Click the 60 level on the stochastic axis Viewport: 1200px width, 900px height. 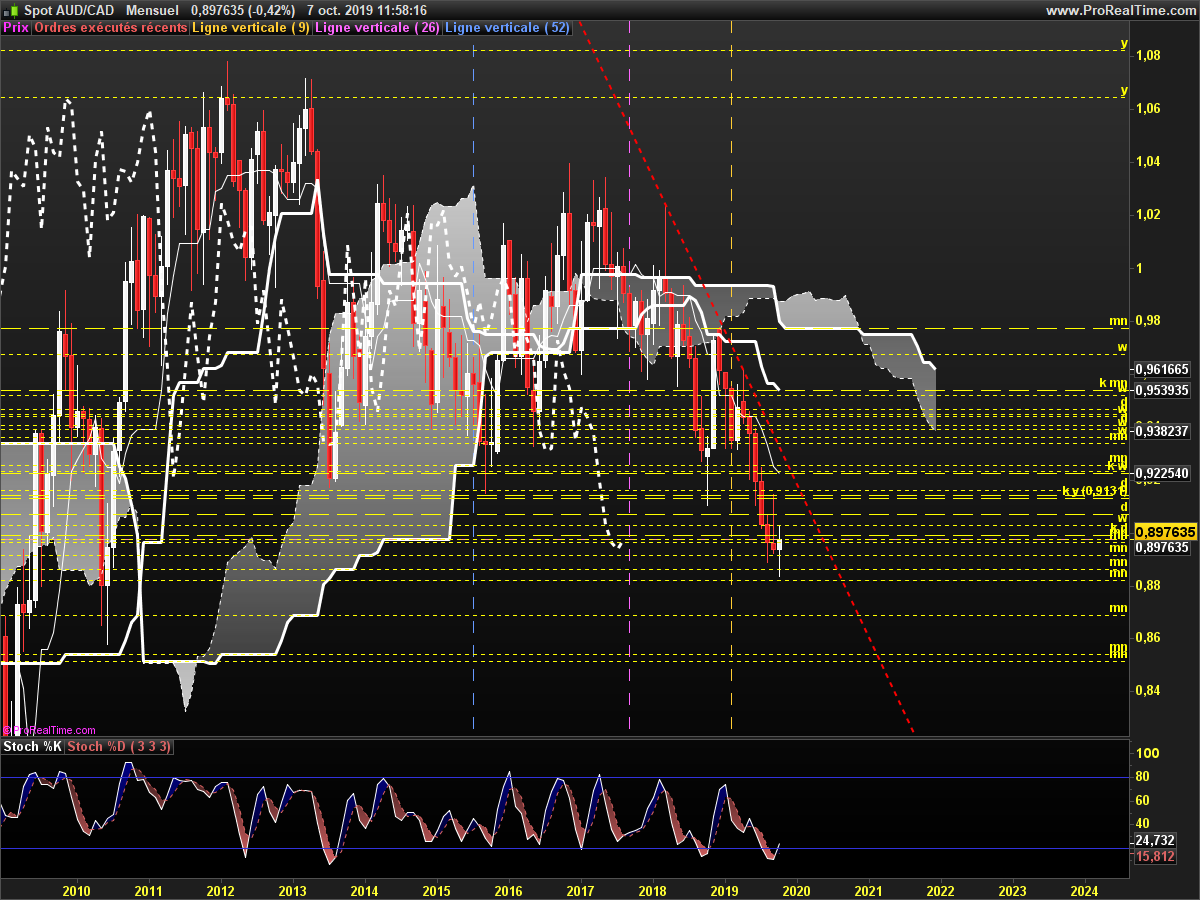(1144, 800)
